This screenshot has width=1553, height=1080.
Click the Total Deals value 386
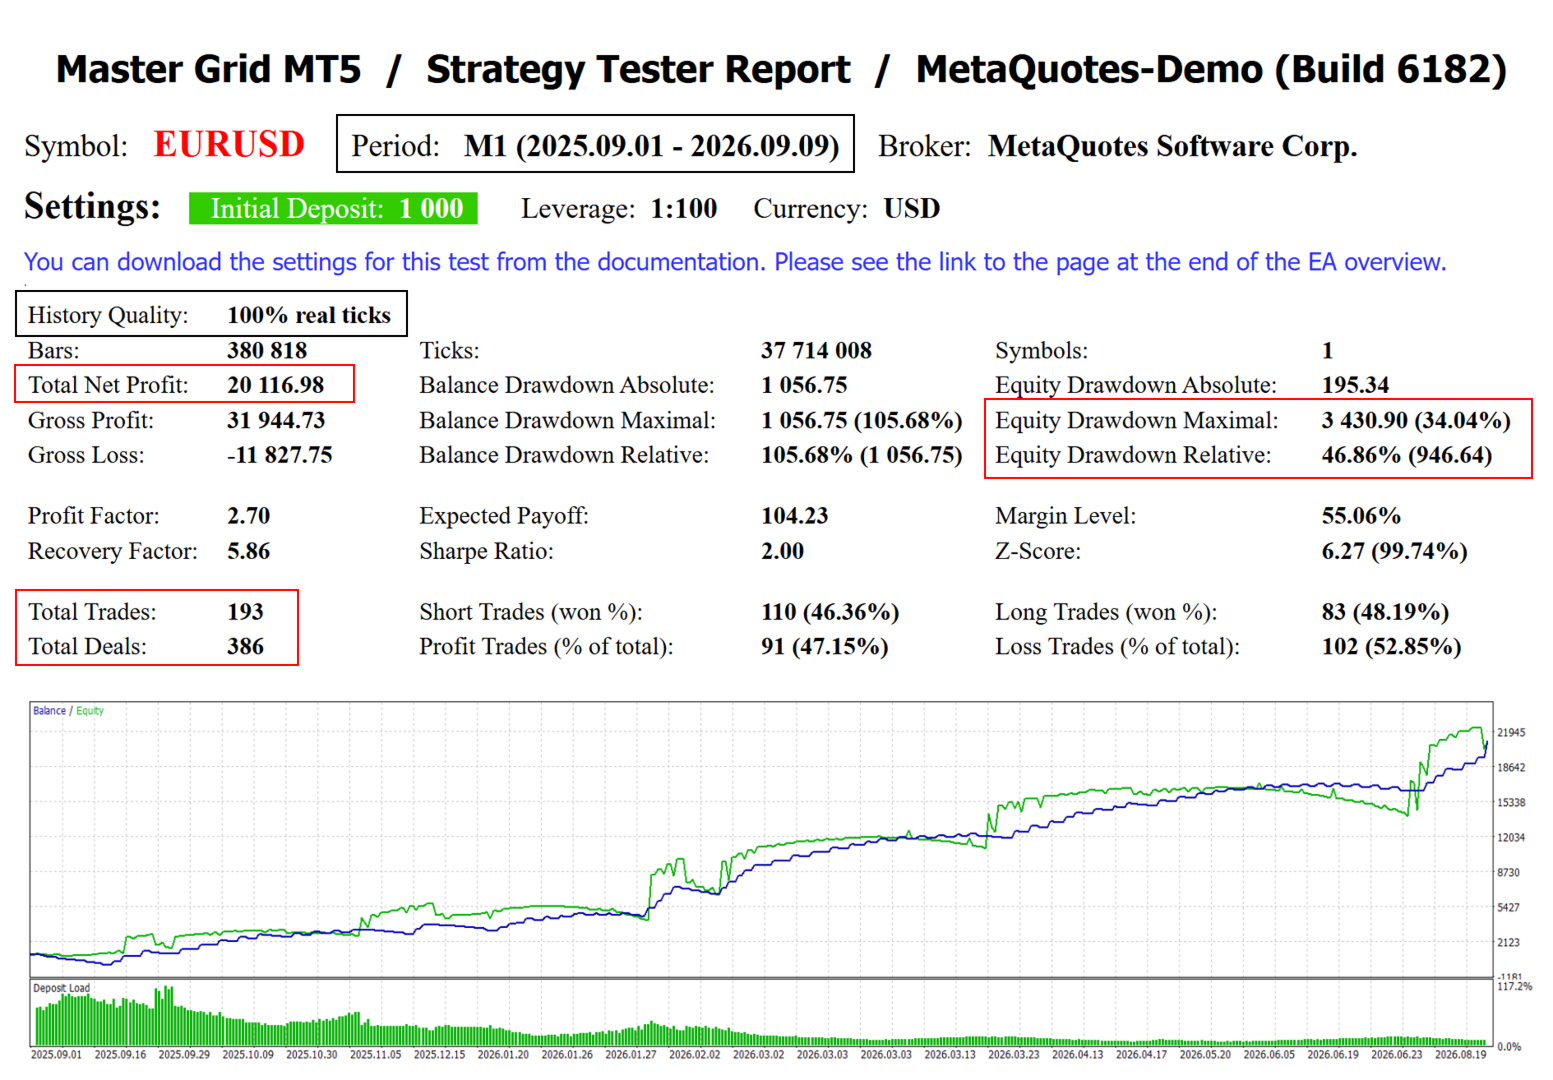[x=245, y=647]
